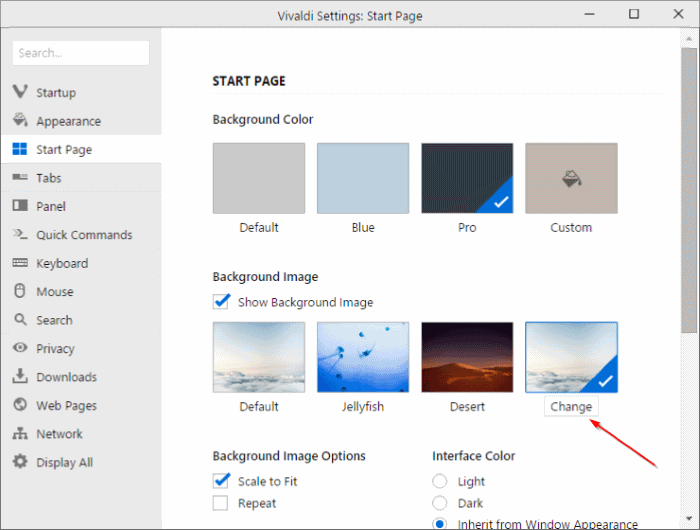Click the Mouse icon in sidebar
700x530 pixels.
(x=20, y=291)
